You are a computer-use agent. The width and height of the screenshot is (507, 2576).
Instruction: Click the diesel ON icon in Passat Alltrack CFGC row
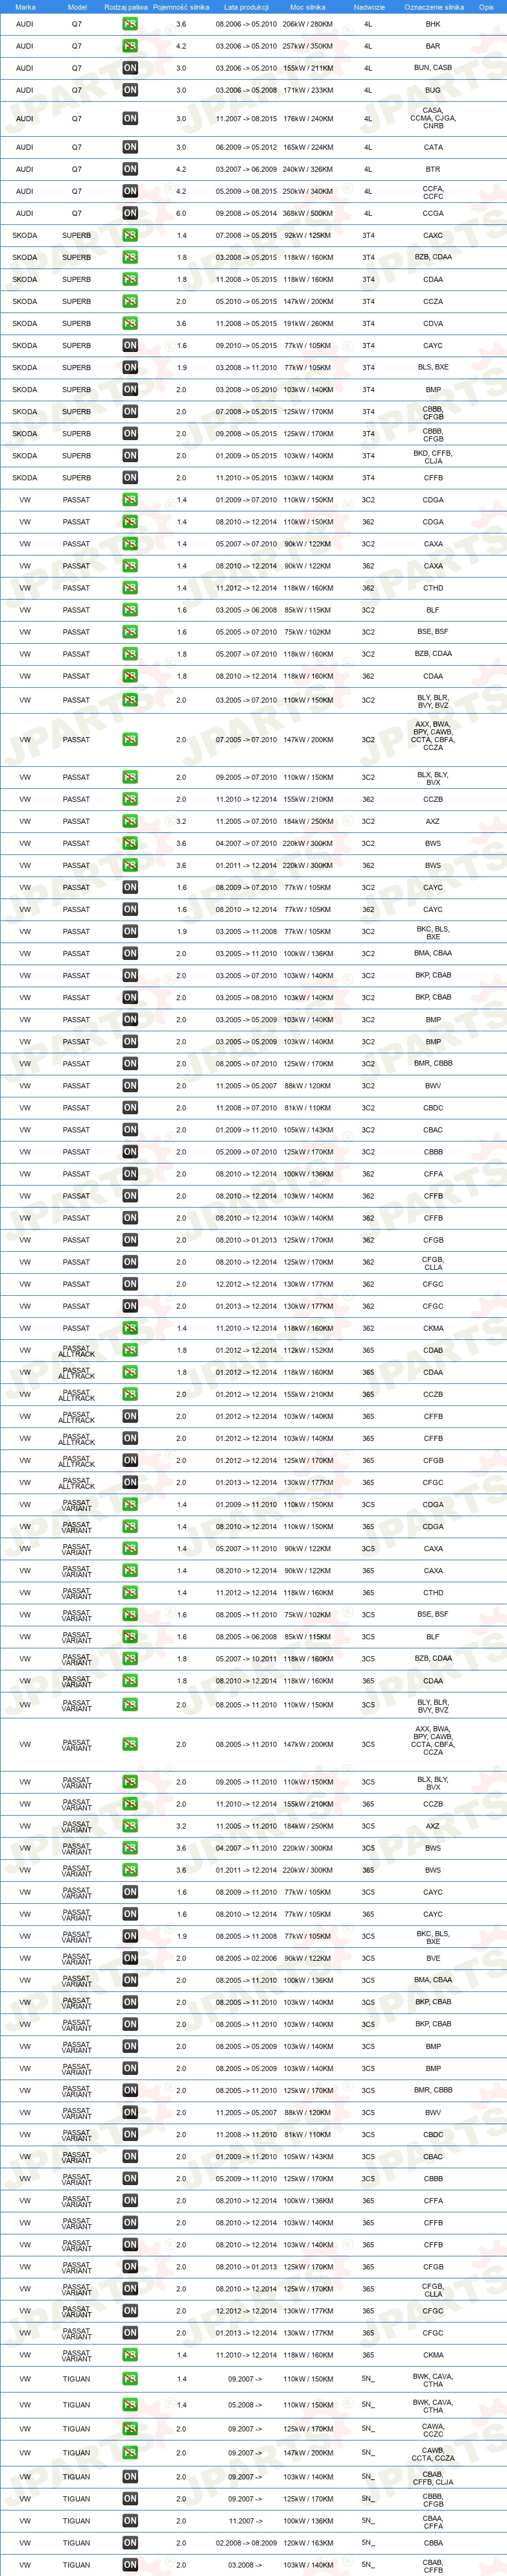click(x=130, y=1483)
